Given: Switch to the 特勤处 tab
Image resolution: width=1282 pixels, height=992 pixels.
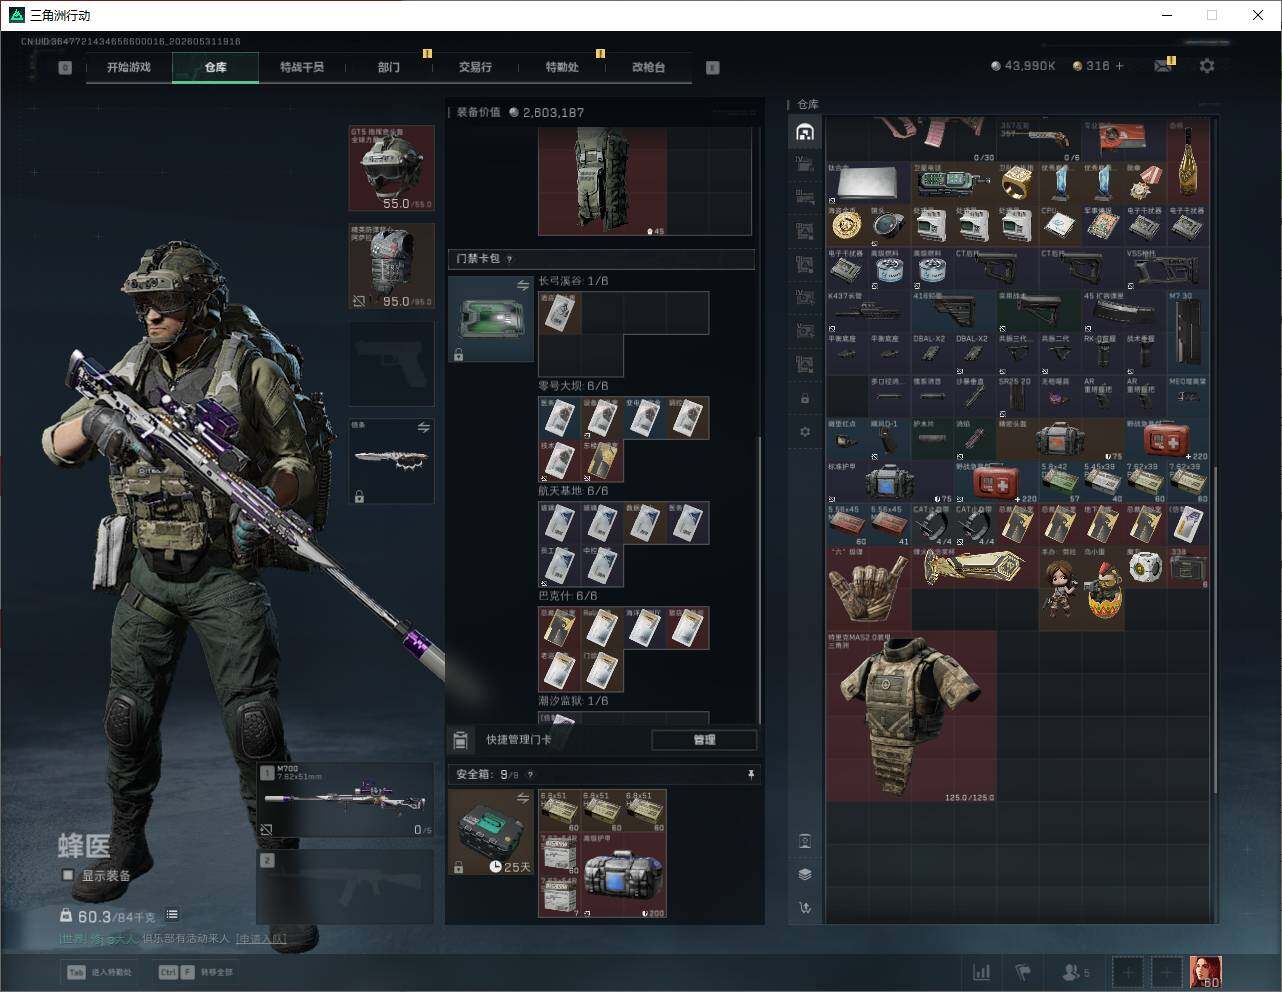Looking at the screenshot, I should click(562, 67).
